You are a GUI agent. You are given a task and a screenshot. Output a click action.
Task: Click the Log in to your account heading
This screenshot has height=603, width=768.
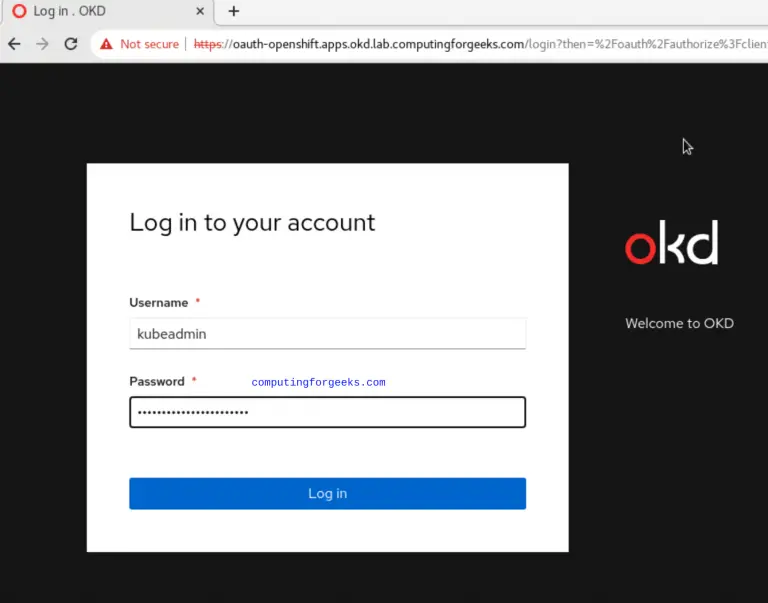pyautogui.click(x=252, y=222)
